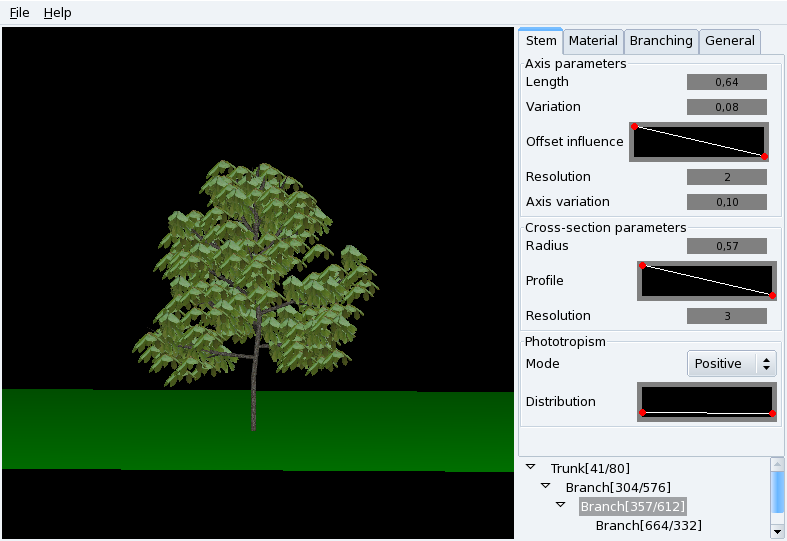The image size is (787, 541).
Task: Click the Axis Resolution field showing 2
Action: point(726,177)
